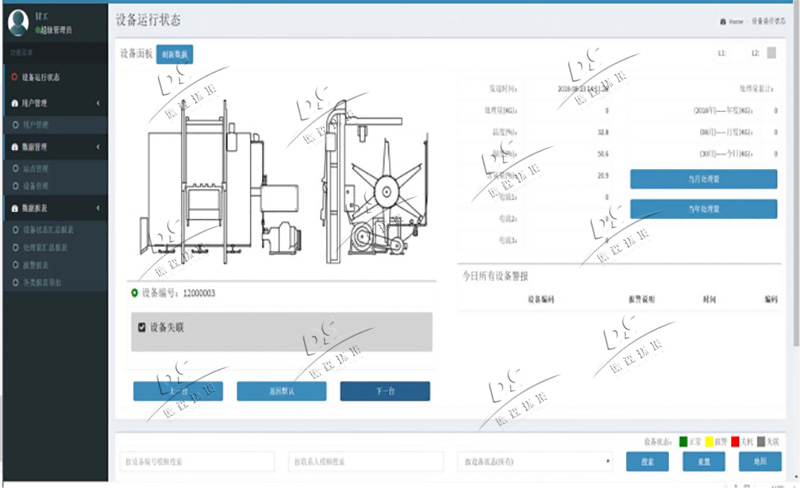This screenshot has height=488, width=800.
Task: Click the gray L2 indicator square
Action: coord(771,53)
